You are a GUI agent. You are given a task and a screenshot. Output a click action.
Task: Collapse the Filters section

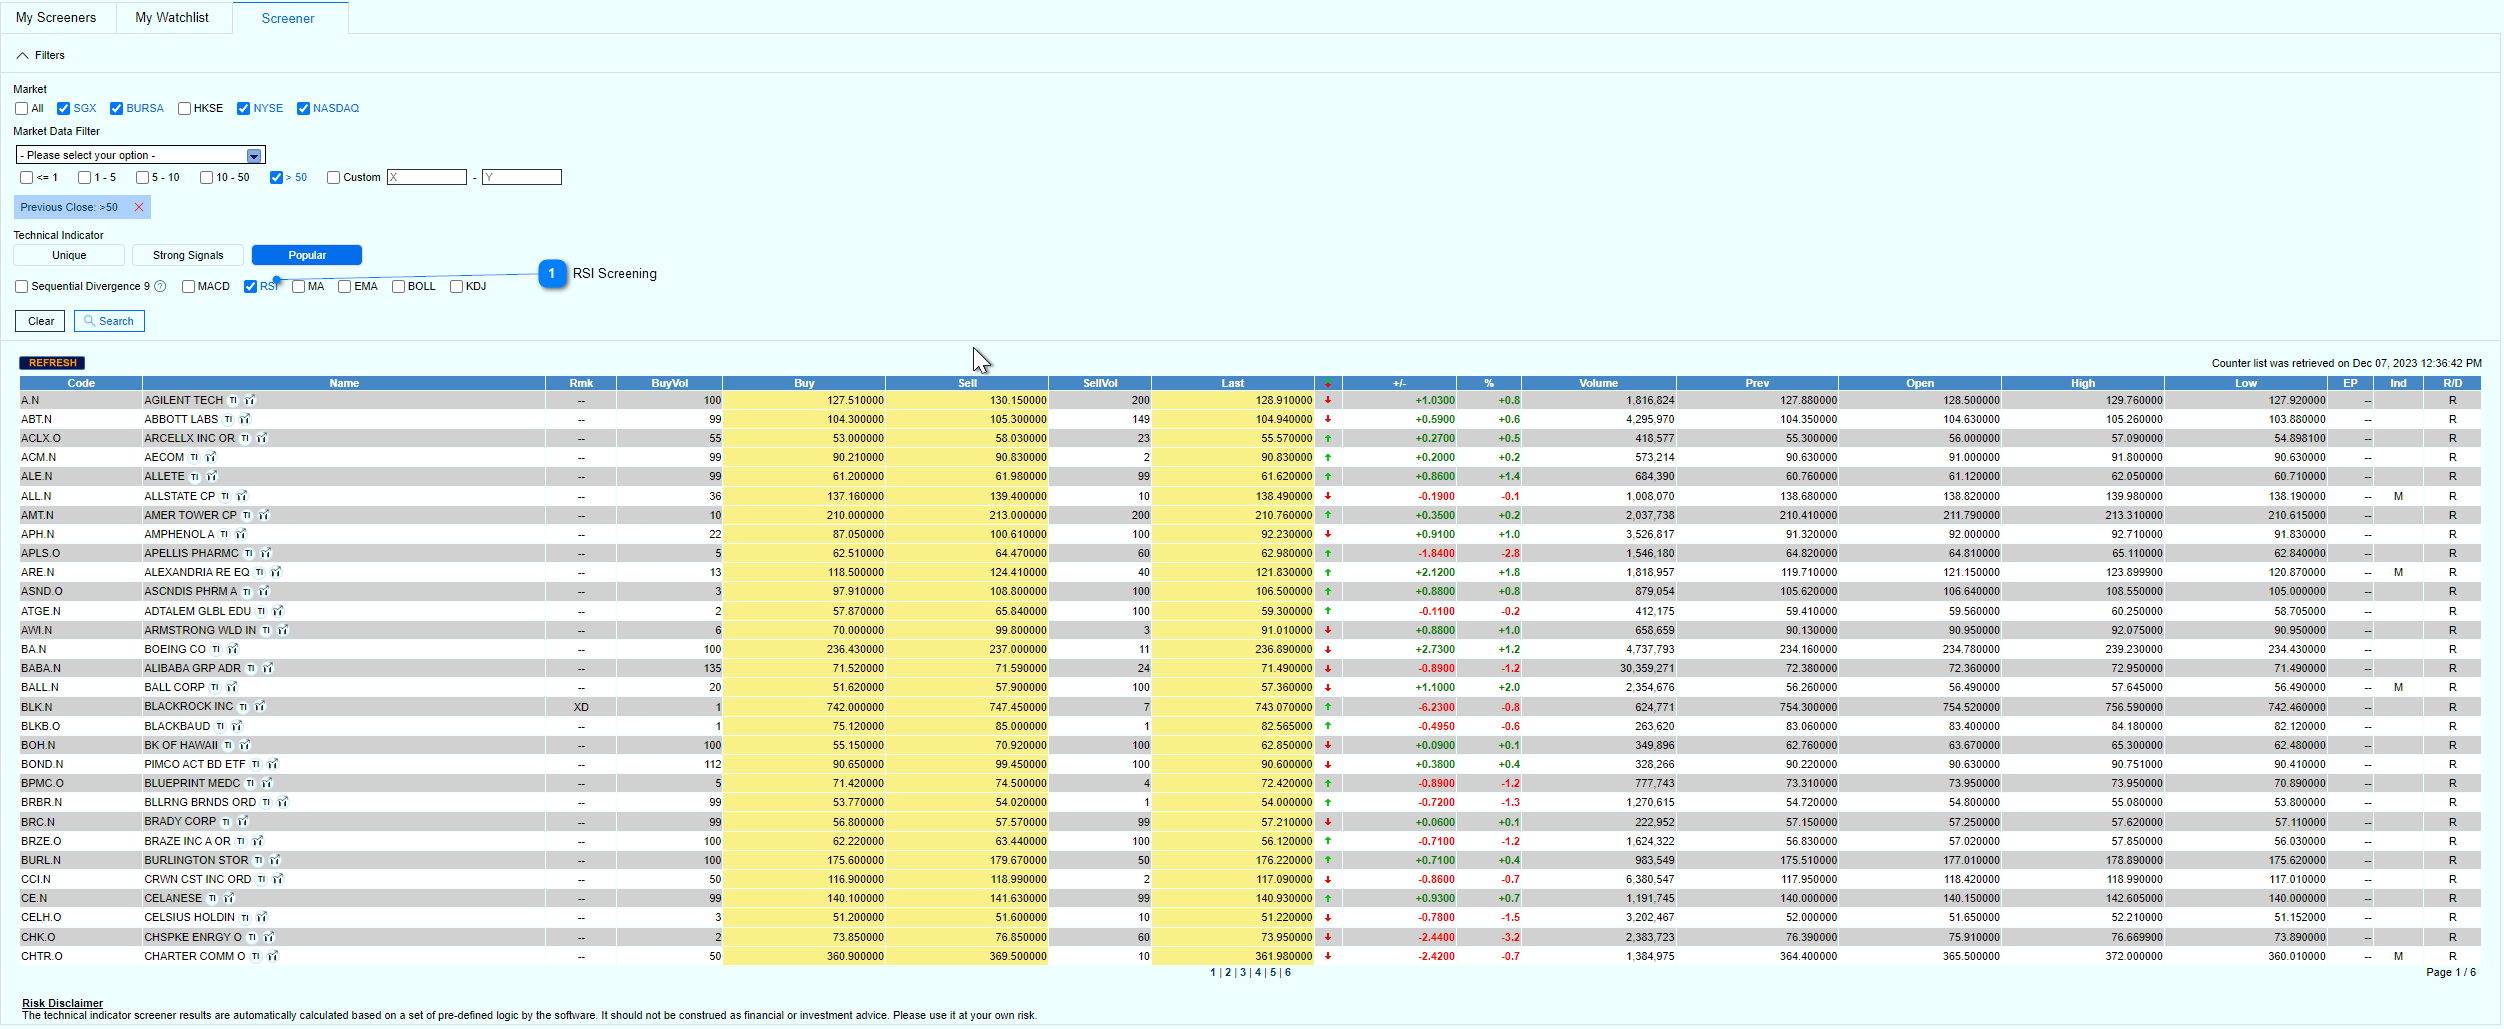pyautogui.click(x=41, y=55)
